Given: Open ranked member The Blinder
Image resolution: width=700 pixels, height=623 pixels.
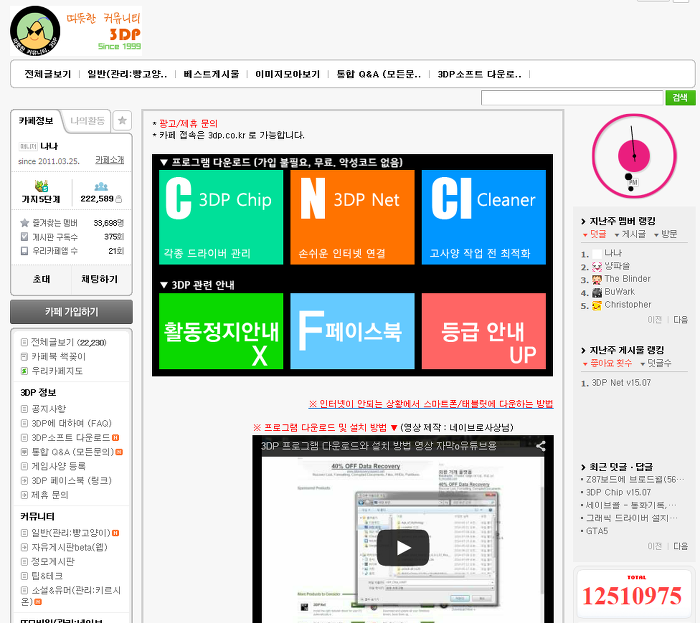Looking at the screenshot, I should pos(627,279).
